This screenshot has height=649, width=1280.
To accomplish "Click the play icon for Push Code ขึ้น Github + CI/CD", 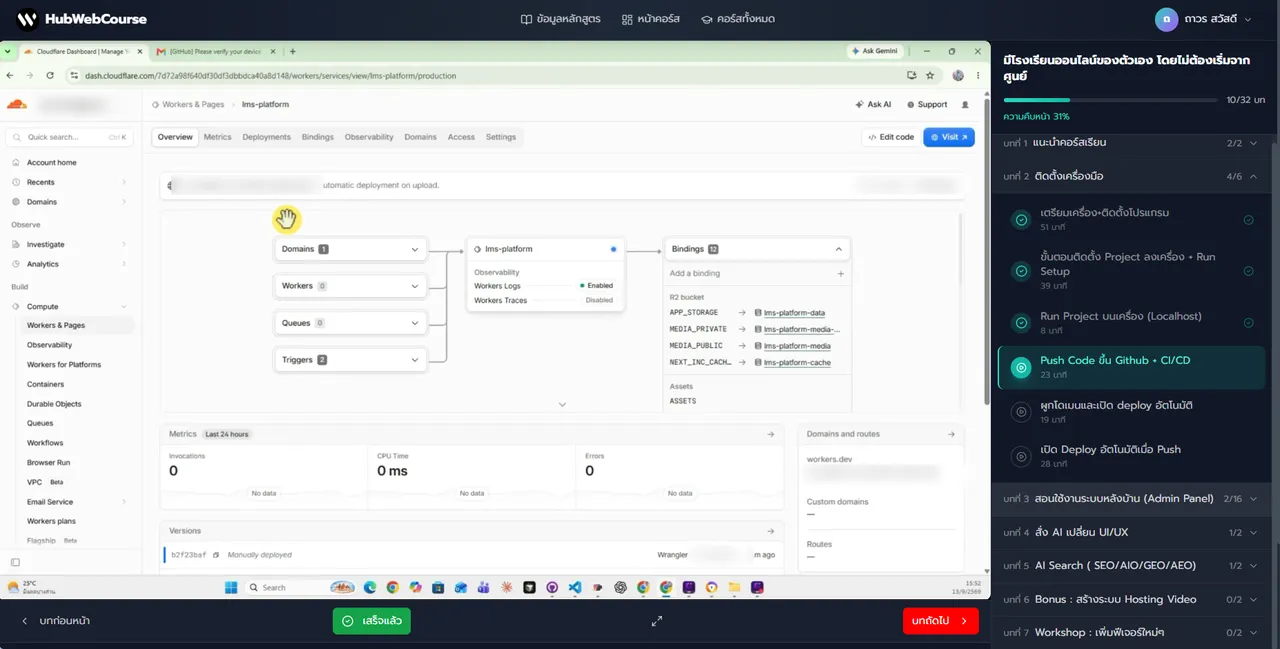I will 1021,368.
